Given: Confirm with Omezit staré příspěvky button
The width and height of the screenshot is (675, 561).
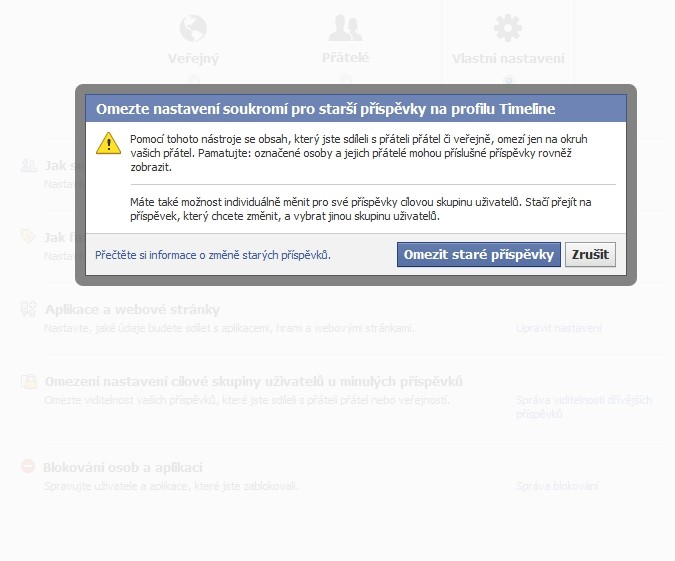Looking at the screenshot, I should (x=479, y=254).
